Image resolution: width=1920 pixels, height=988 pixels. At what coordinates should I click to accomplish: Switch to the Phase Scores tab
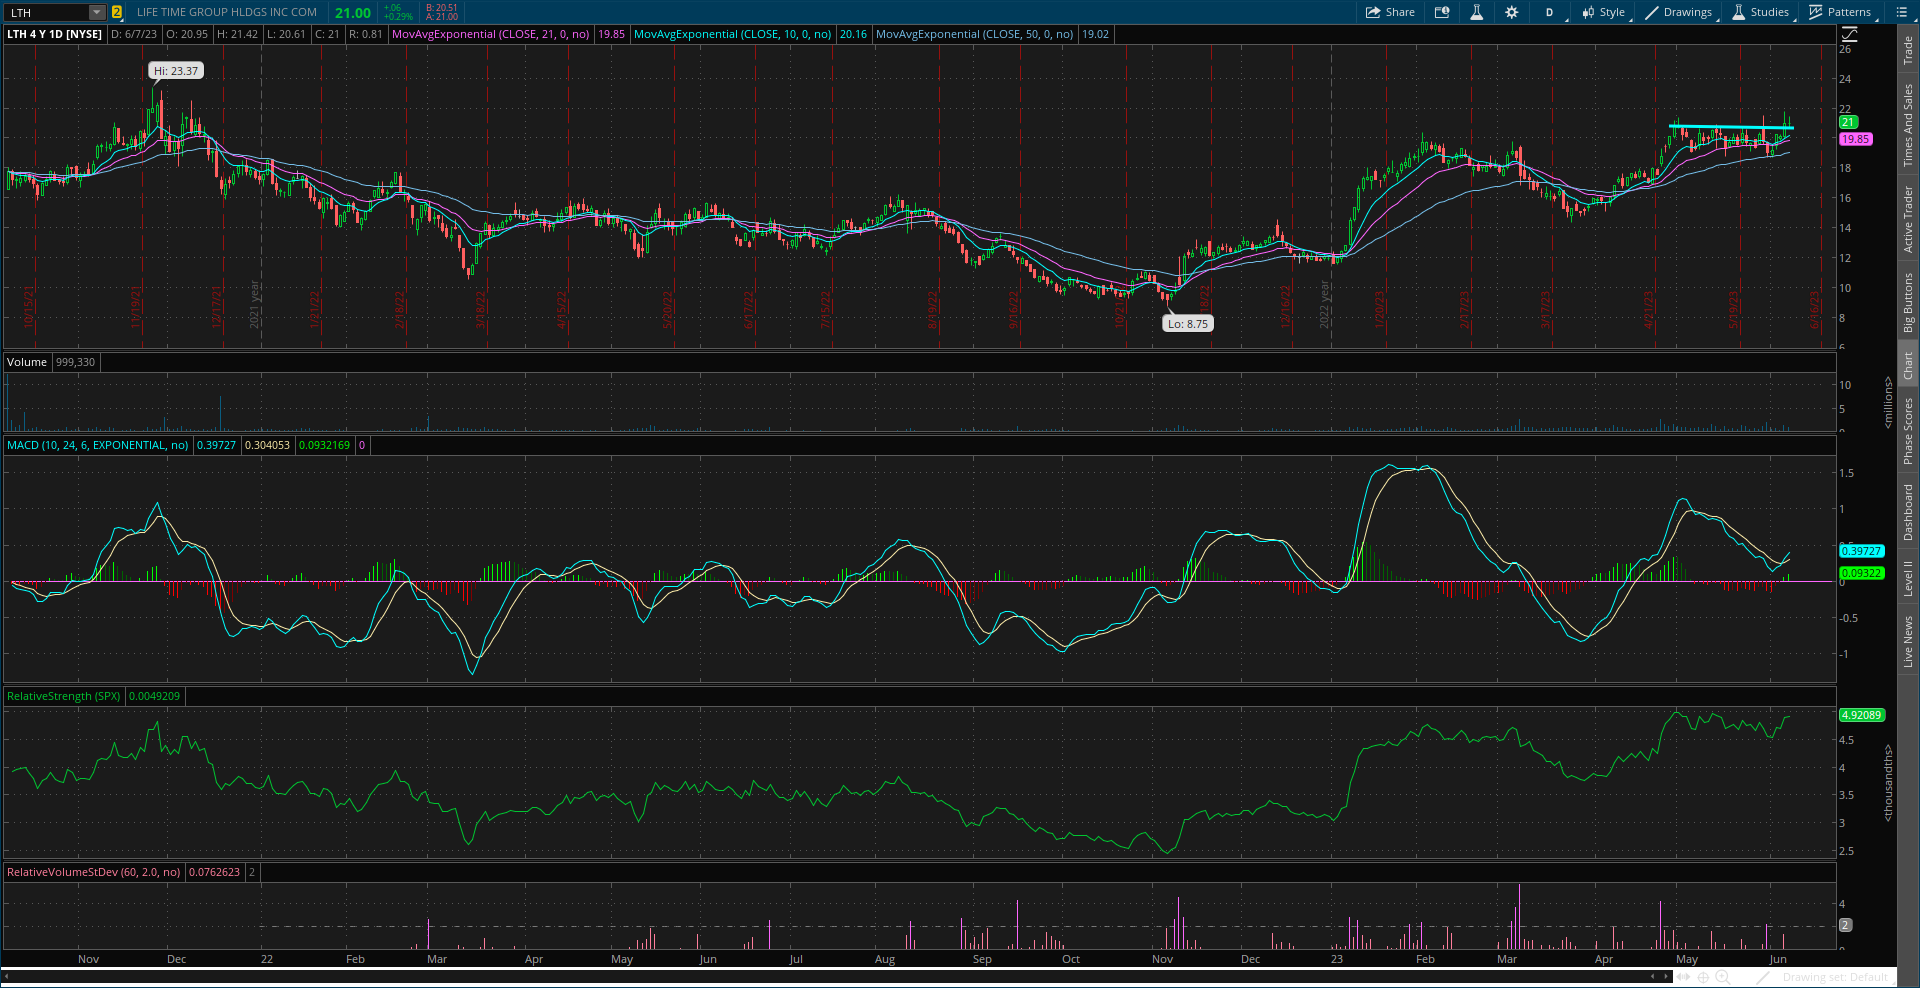[x=1908, y=431]
